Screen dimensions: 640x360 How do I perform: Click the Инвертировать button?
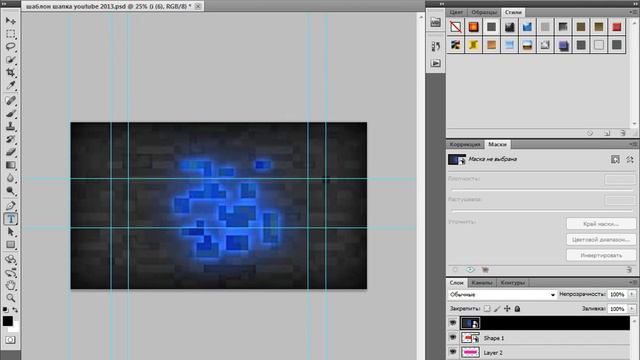pyautogui.click(x=601, y=256)
